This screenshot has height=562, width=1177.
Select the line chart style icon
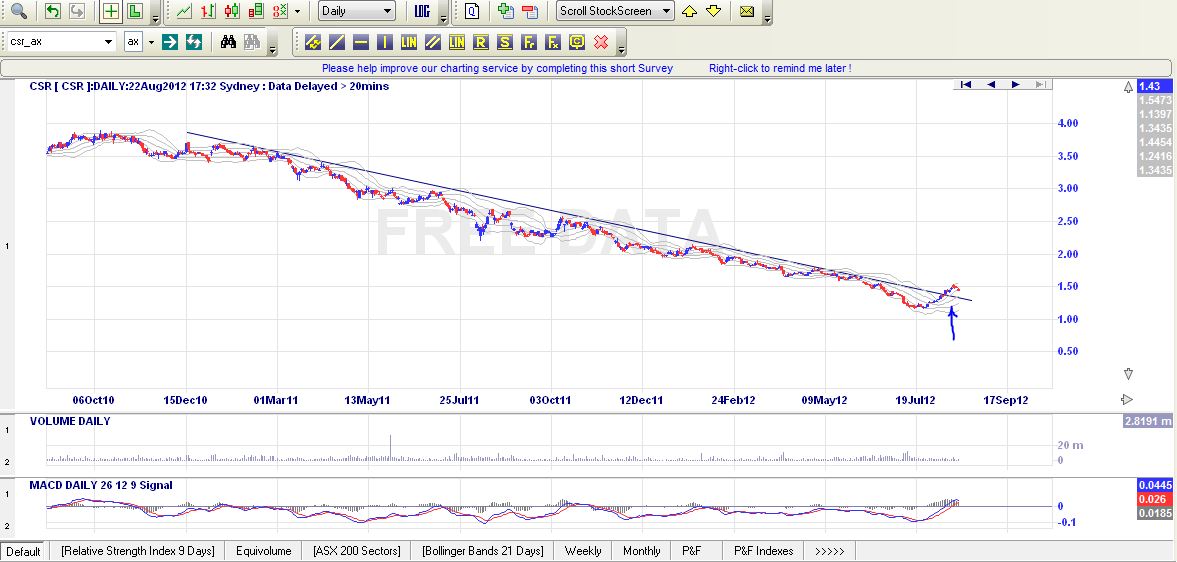(184, 11)
